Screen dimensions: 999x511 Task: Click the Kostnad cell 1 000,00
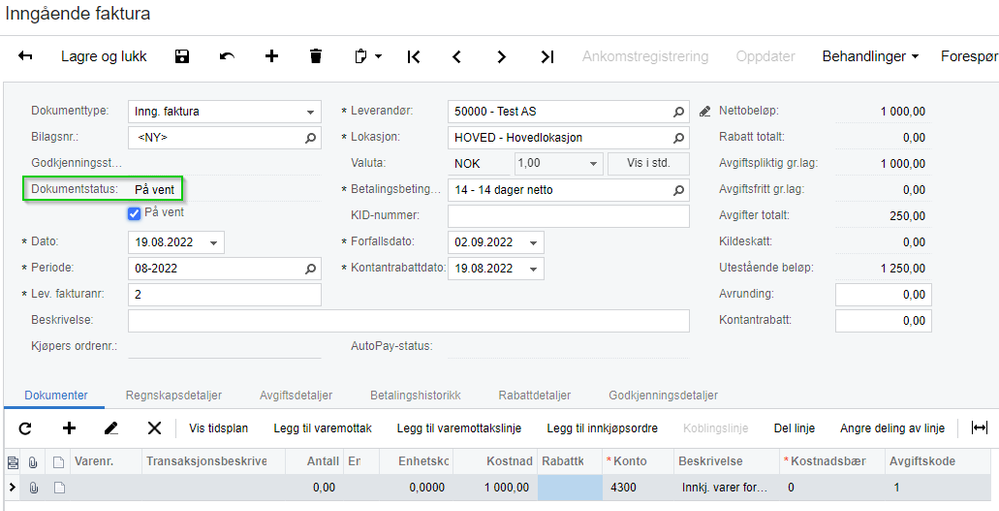(x=495, y=487)
